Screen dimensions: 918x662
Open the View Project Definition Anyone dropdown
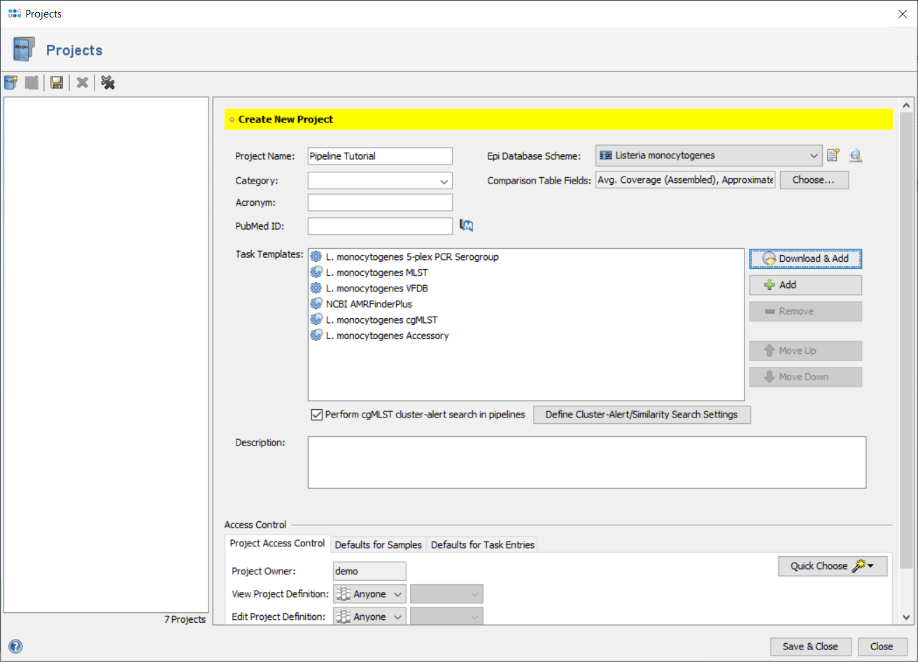(369, 594)
